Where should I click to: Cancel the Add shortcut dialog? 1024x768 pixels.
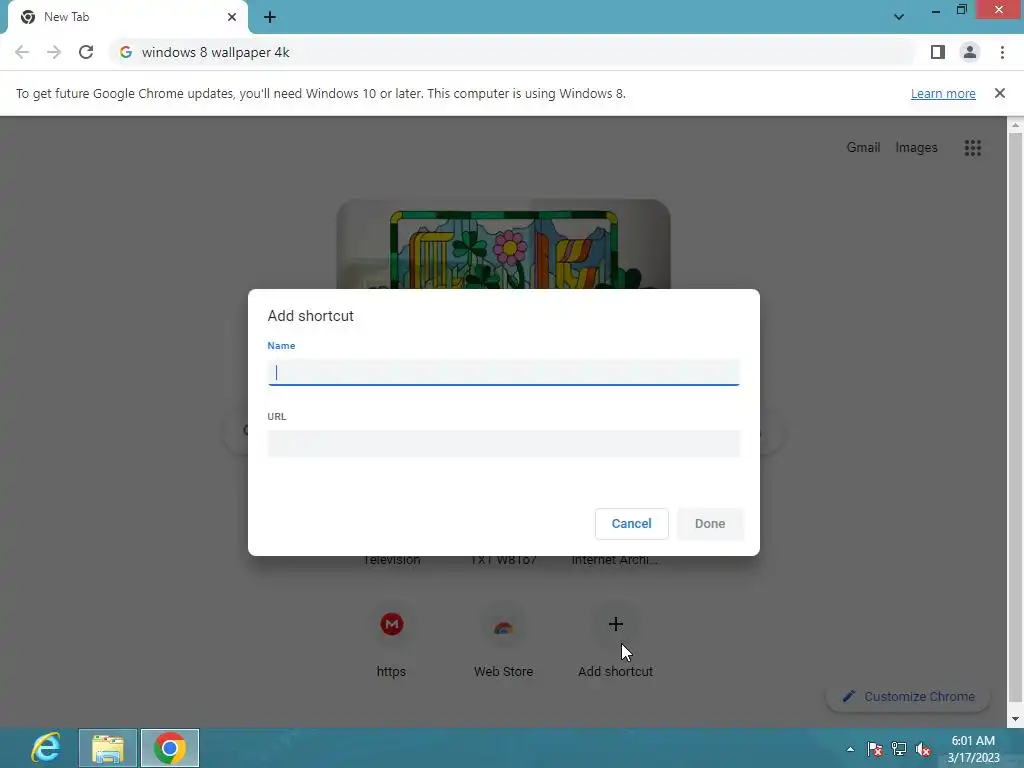(x=632, y=524)
